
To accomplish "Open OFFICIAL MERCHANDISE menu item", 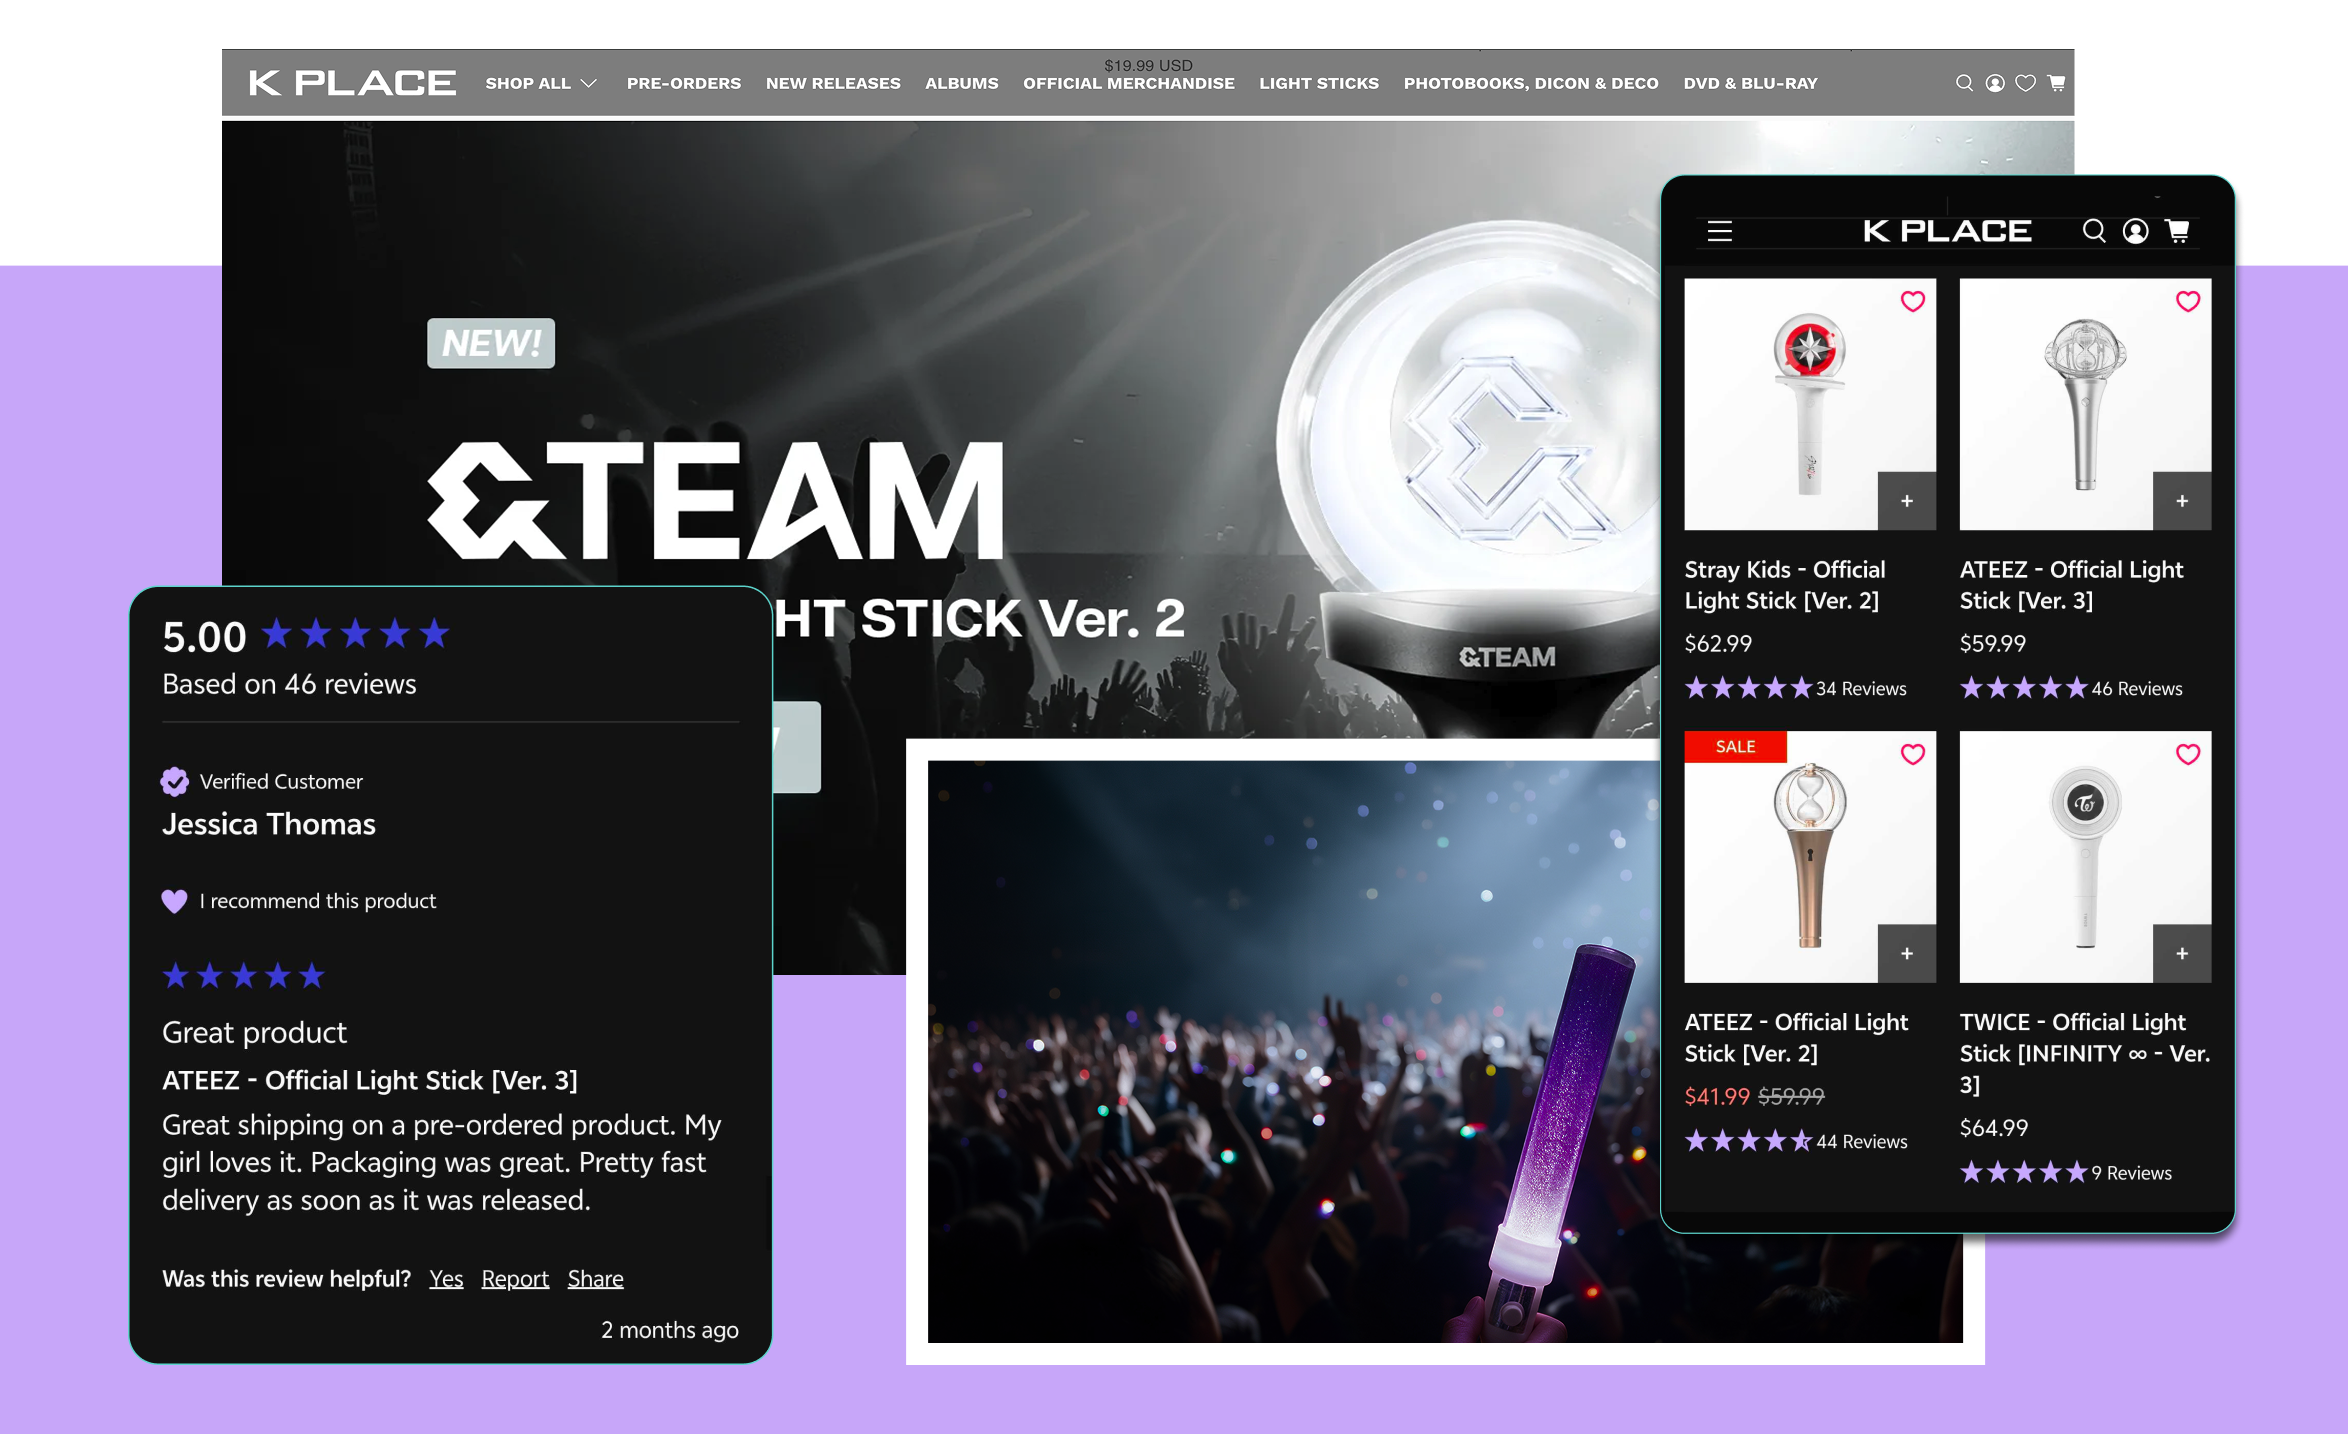I will tap(1129, 84).
